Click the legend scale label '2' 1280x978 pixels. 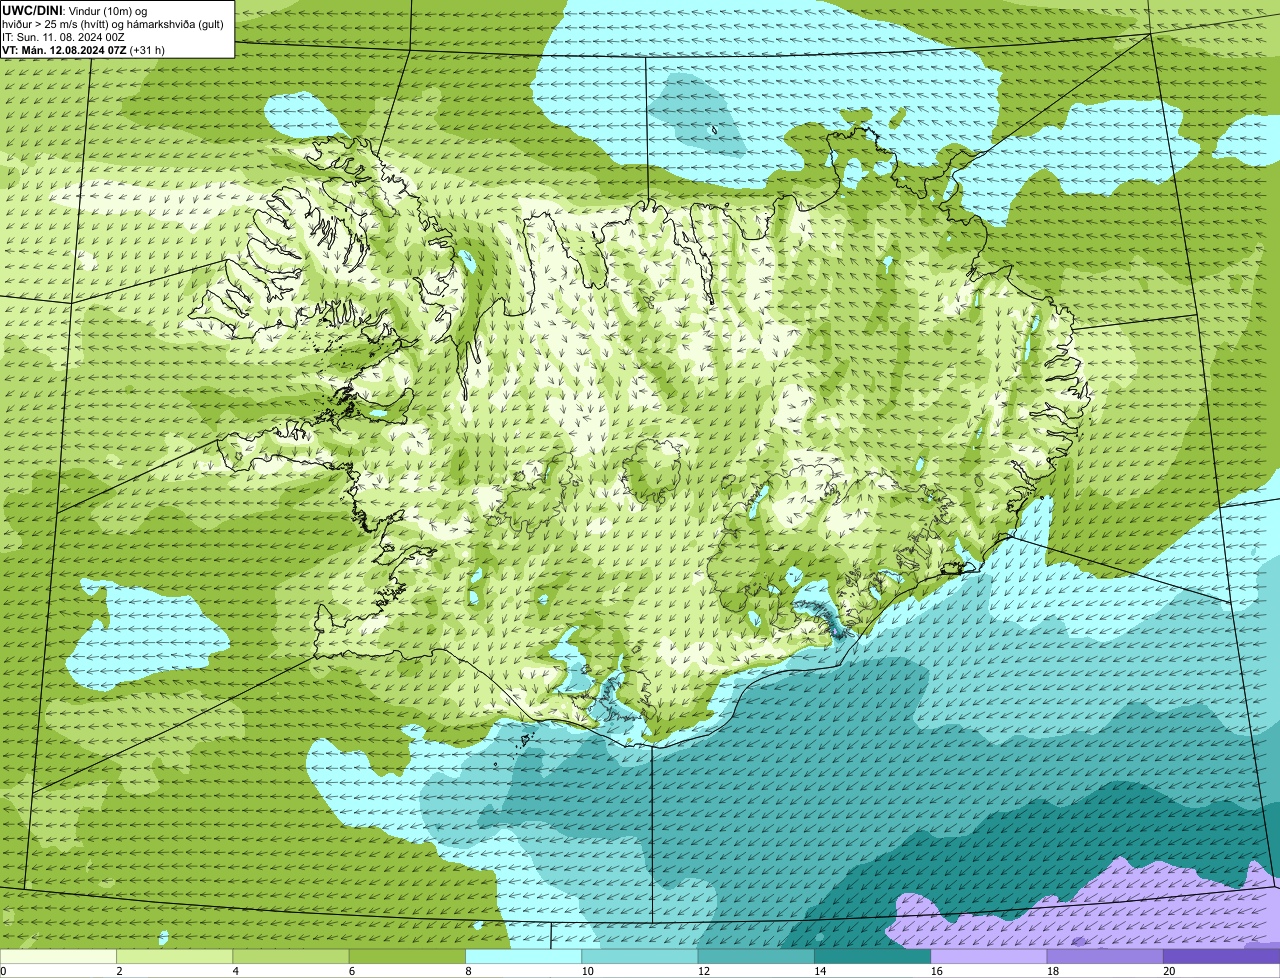click(120, 971)
